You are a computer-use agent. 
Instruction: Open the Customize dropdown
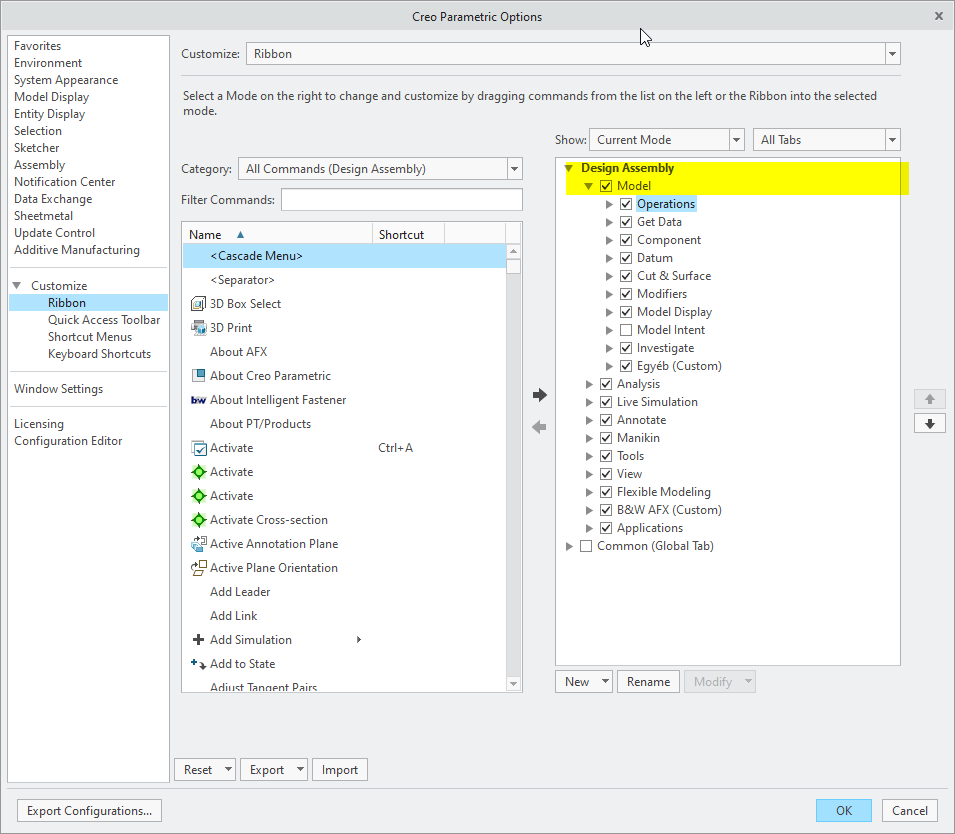tap(892, 54)
